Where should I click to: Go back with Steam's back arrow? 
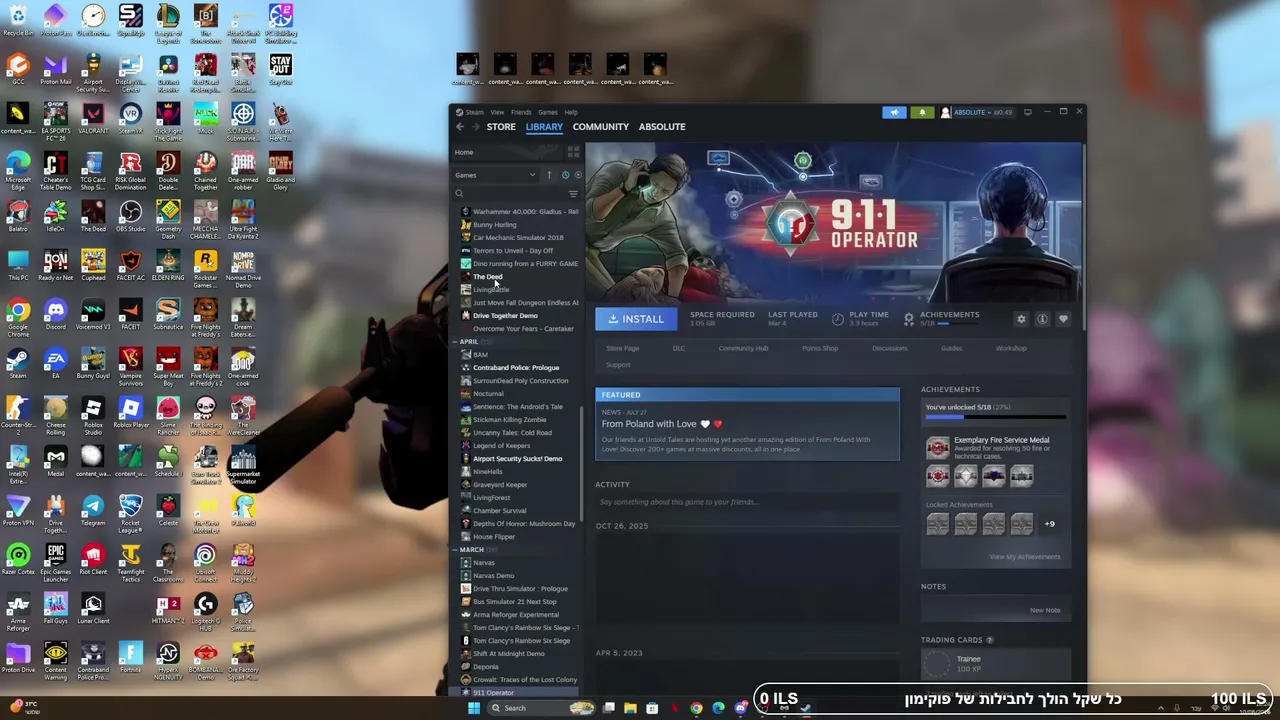click(x=460, y=127)
